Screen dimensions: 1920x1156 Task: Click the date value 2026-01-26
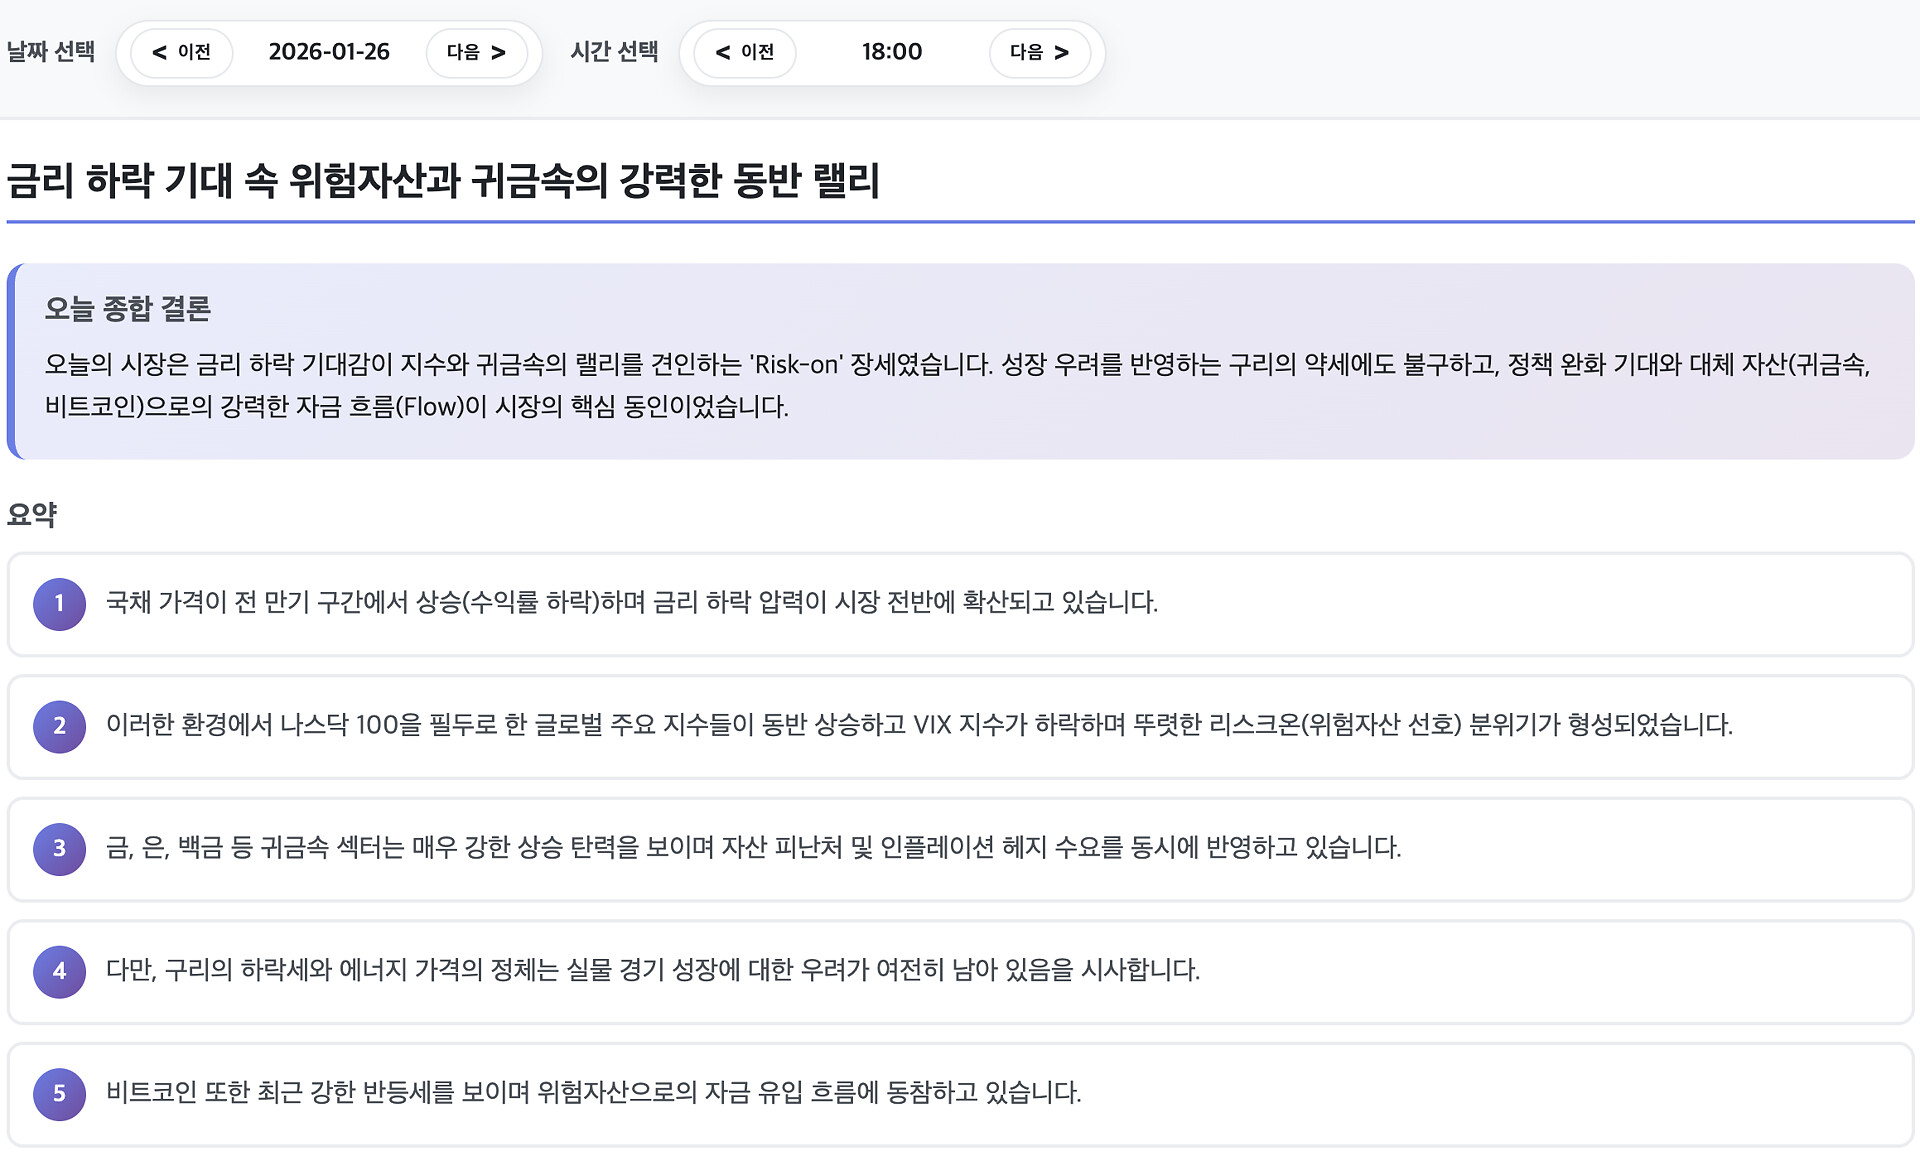(x=329, y=52)
